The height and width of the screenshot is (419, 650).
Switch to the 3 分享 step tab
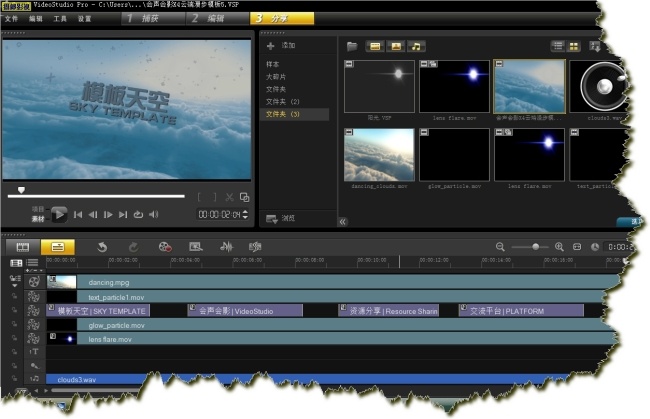click(282, 18)
